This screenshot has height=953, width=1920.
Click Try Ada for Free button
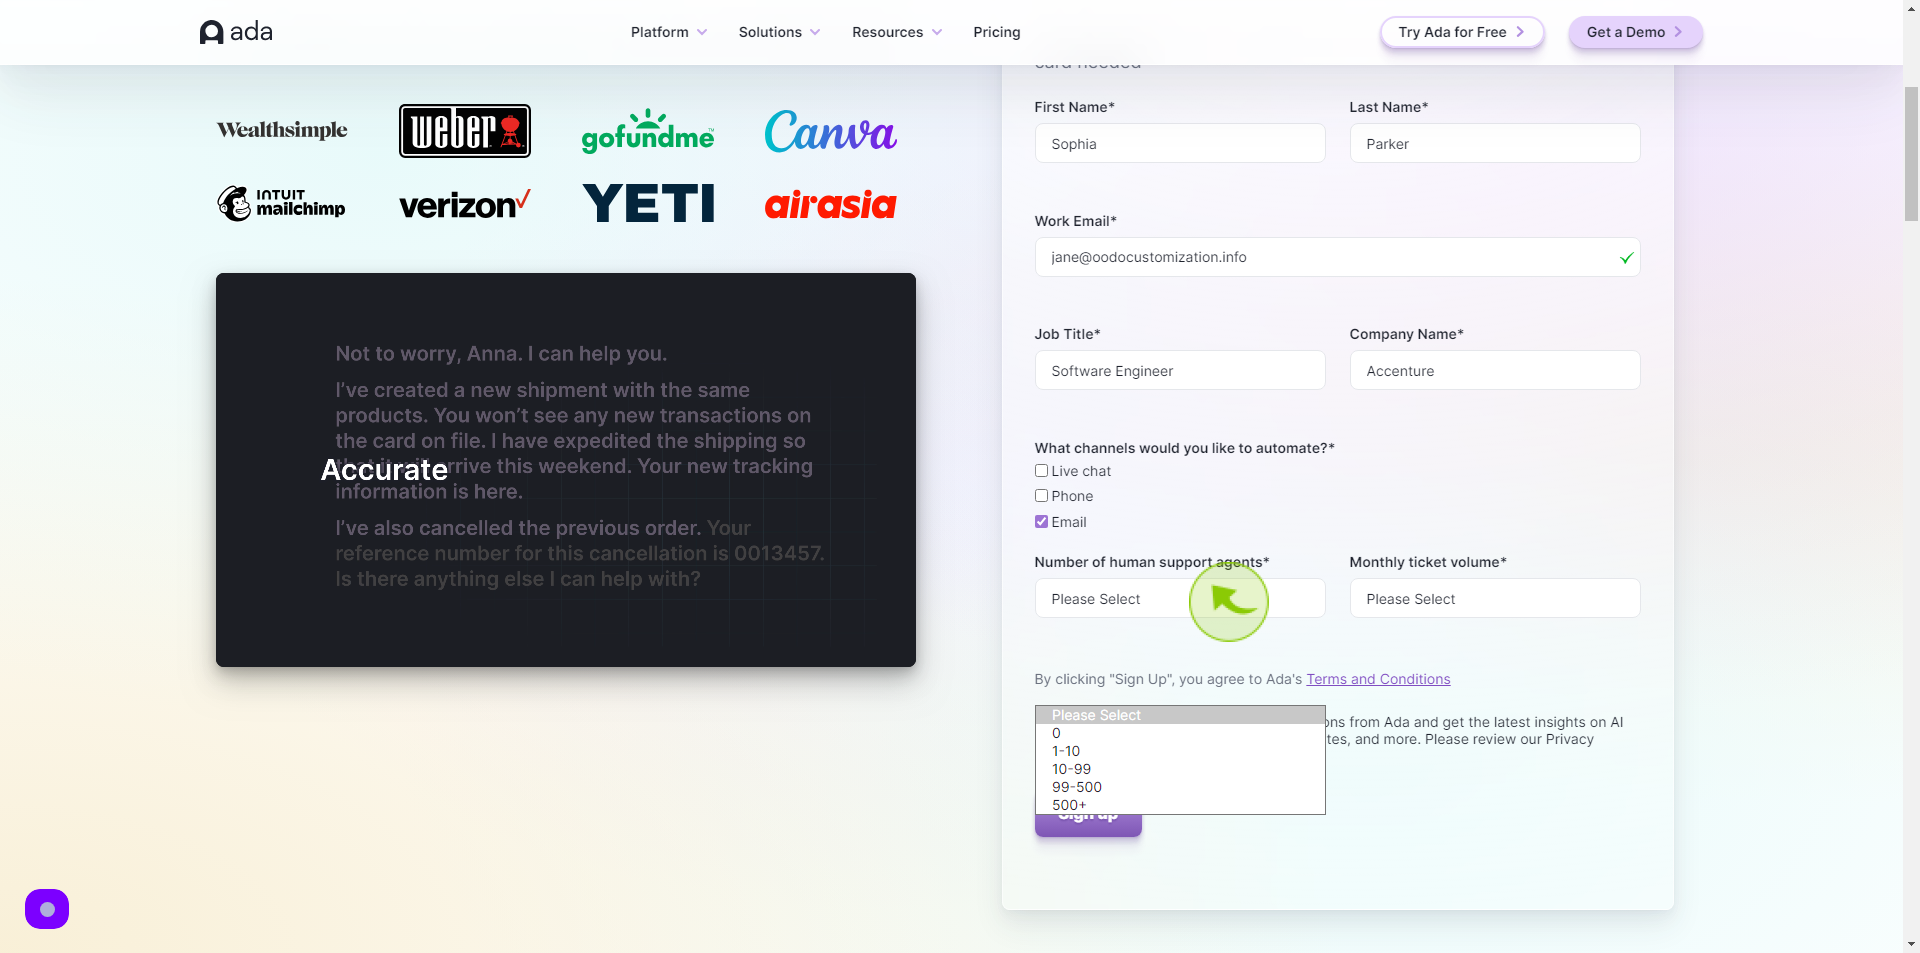click(x=1462, y=32)
